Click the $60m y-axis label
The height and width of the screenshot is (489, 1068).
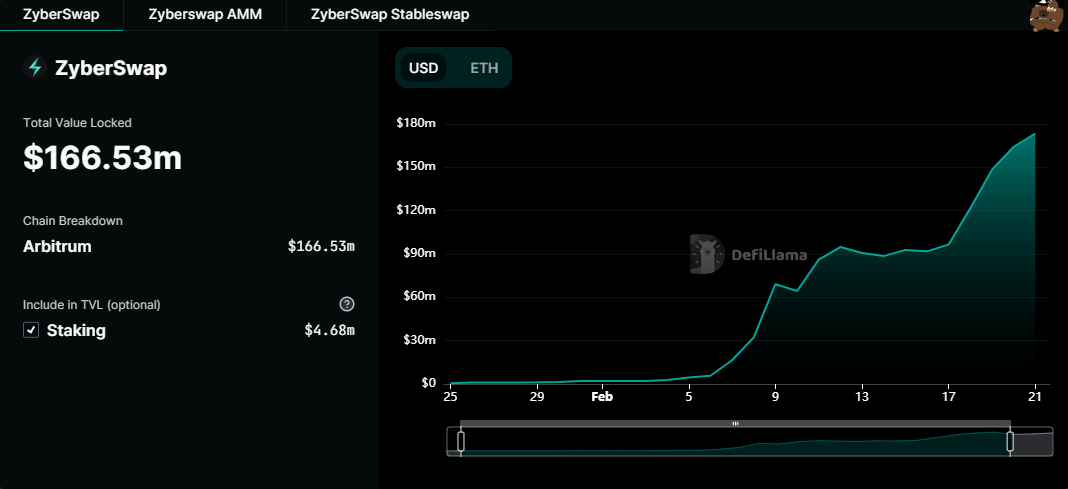click(x=418, y=296)
